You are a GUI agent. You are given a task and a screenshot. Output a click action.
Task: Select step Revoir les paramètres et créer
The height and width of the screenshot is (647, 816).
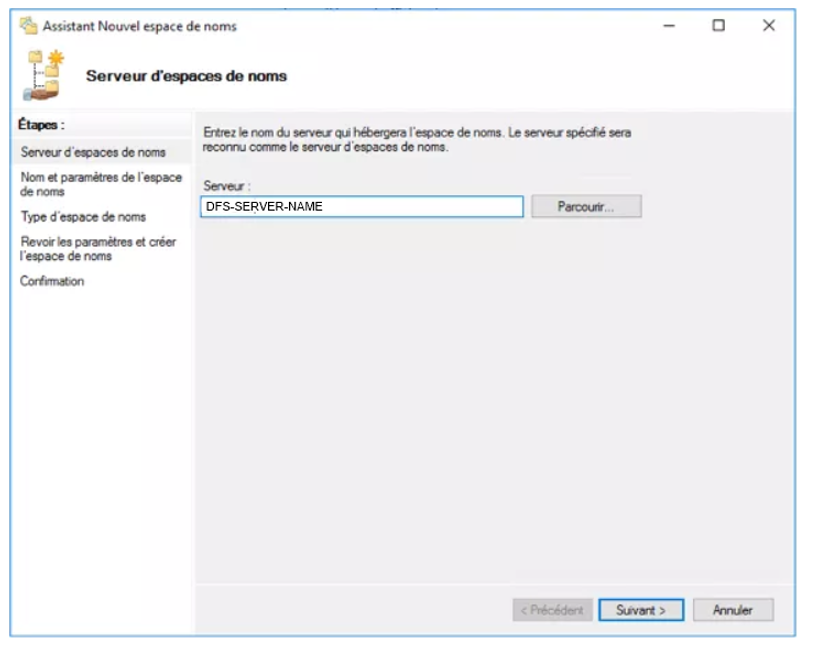pos(99,251)
